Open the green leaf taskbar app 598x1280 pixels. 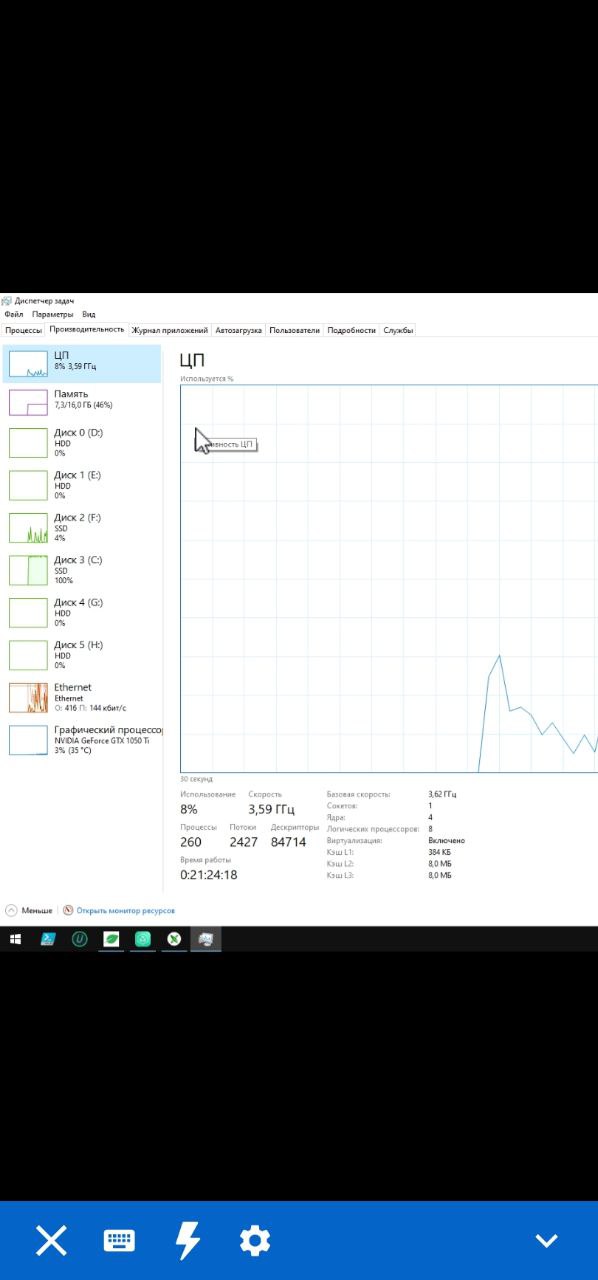coord(111,939)
